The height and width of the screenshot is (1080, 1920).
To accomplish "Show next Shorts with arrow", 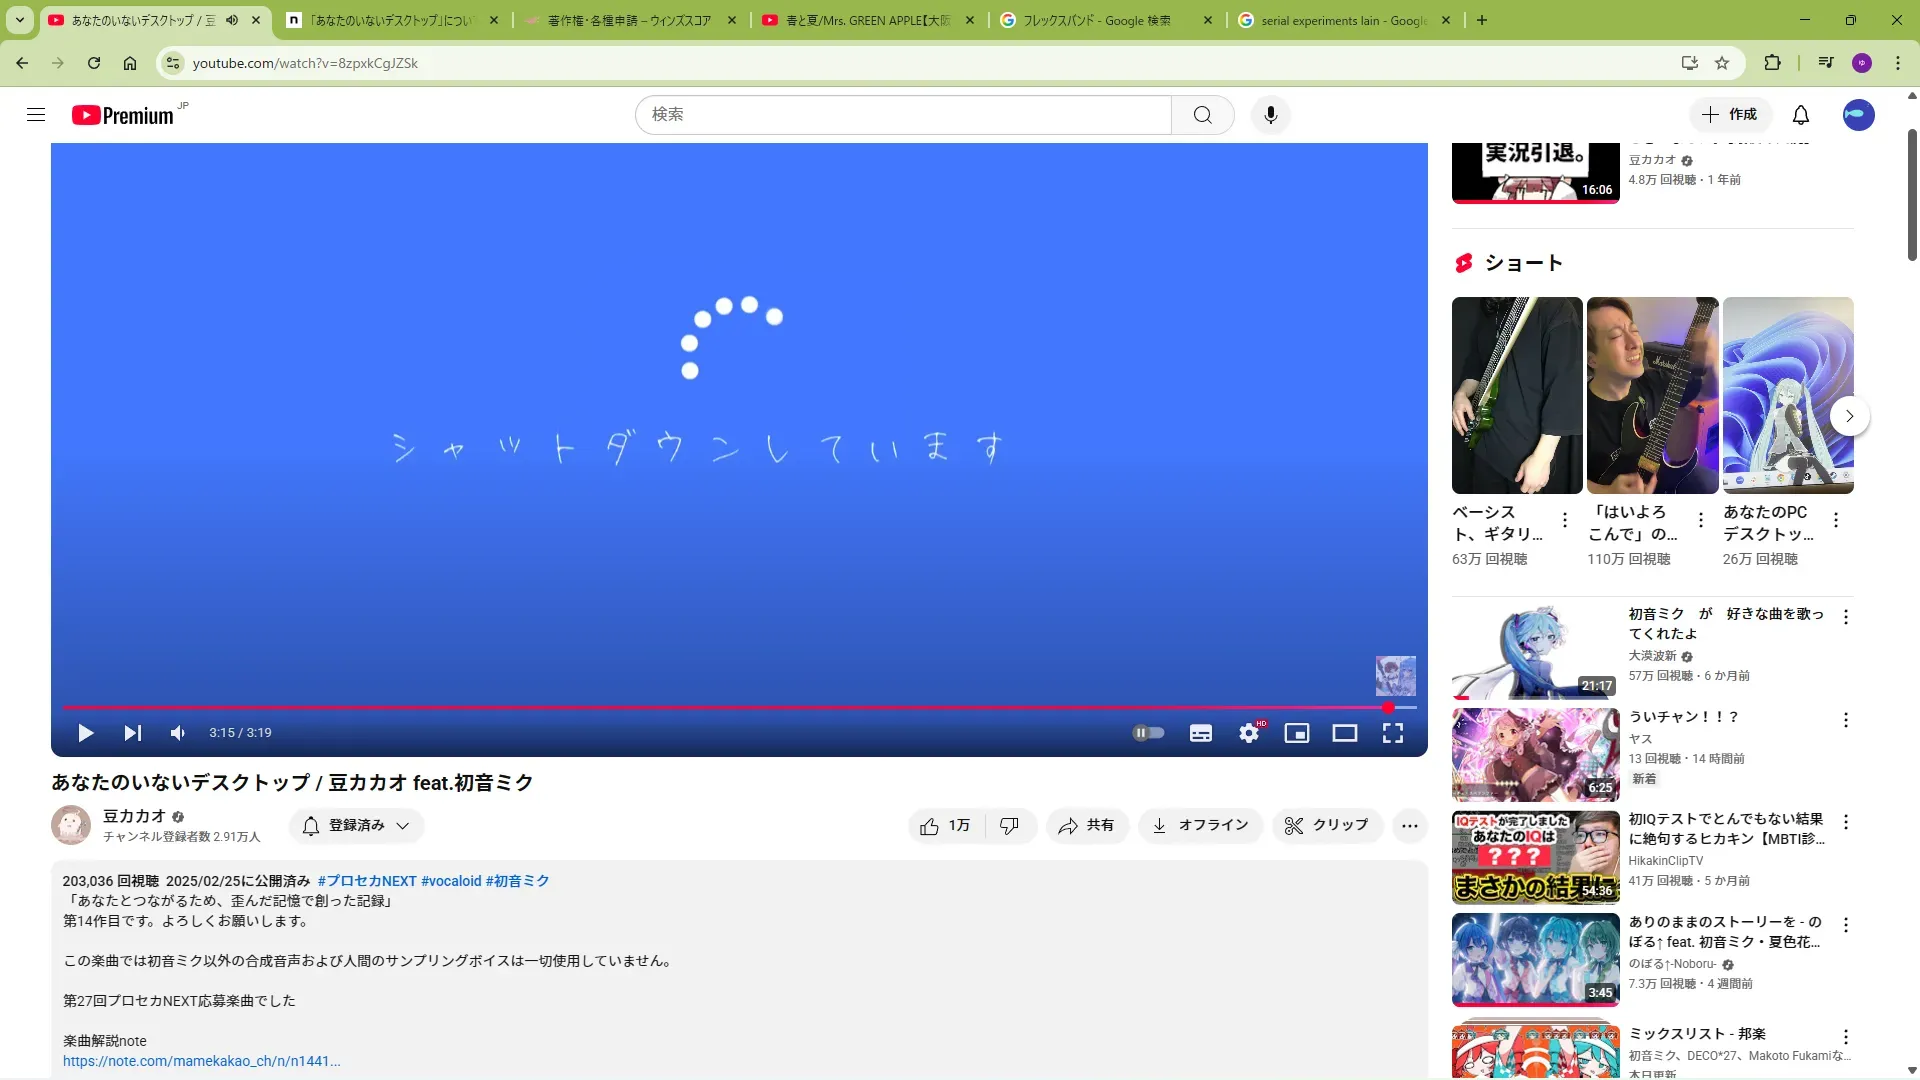I will coord(1850,416).
